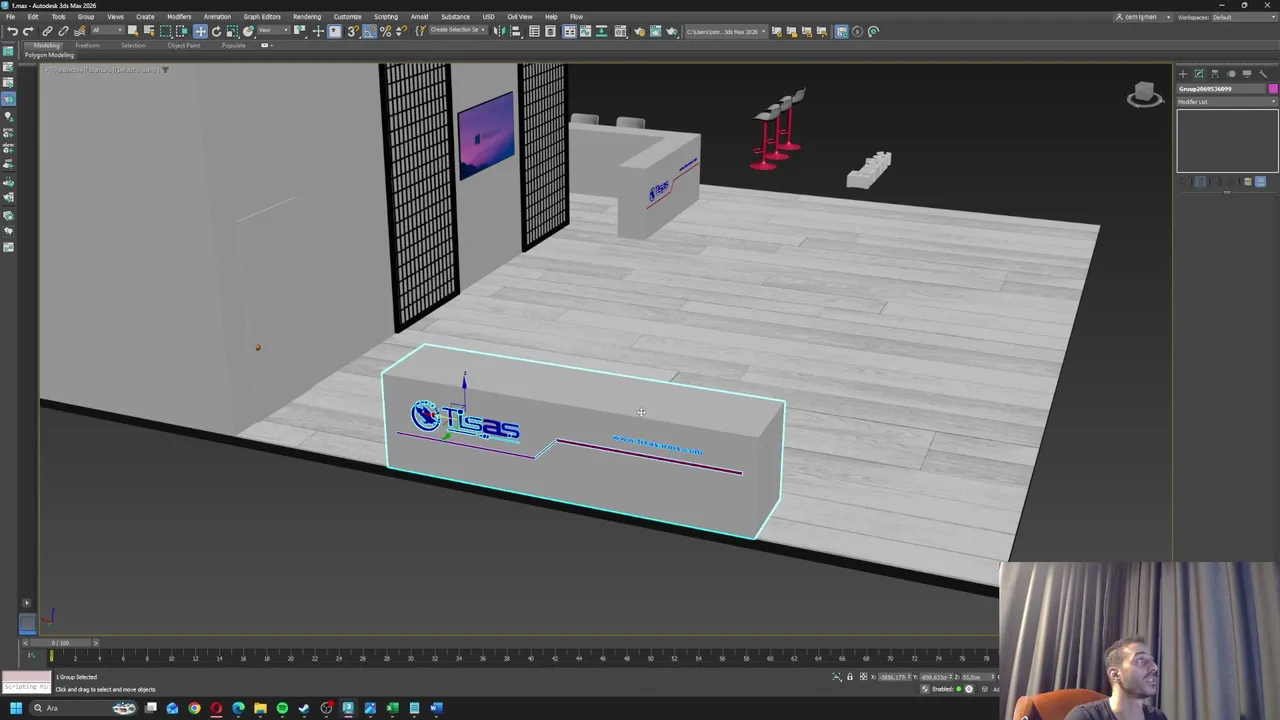Open the Arnold menu
The width and height of the screenshot is (1280, 720).
420,17
